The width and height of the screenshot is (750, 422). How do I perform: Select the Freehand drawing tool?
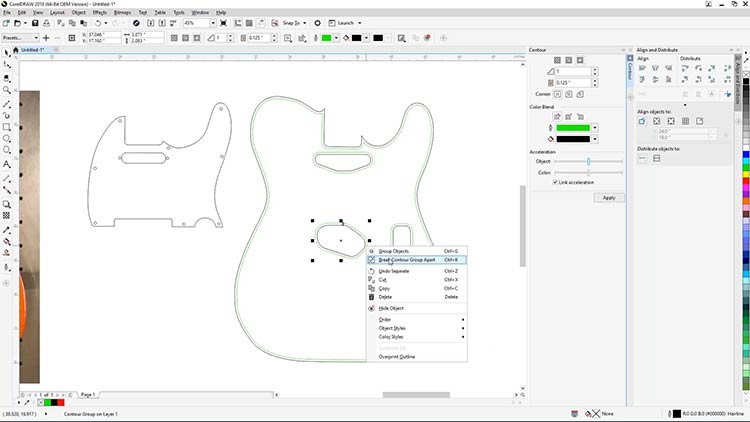[x=6, y=104]
